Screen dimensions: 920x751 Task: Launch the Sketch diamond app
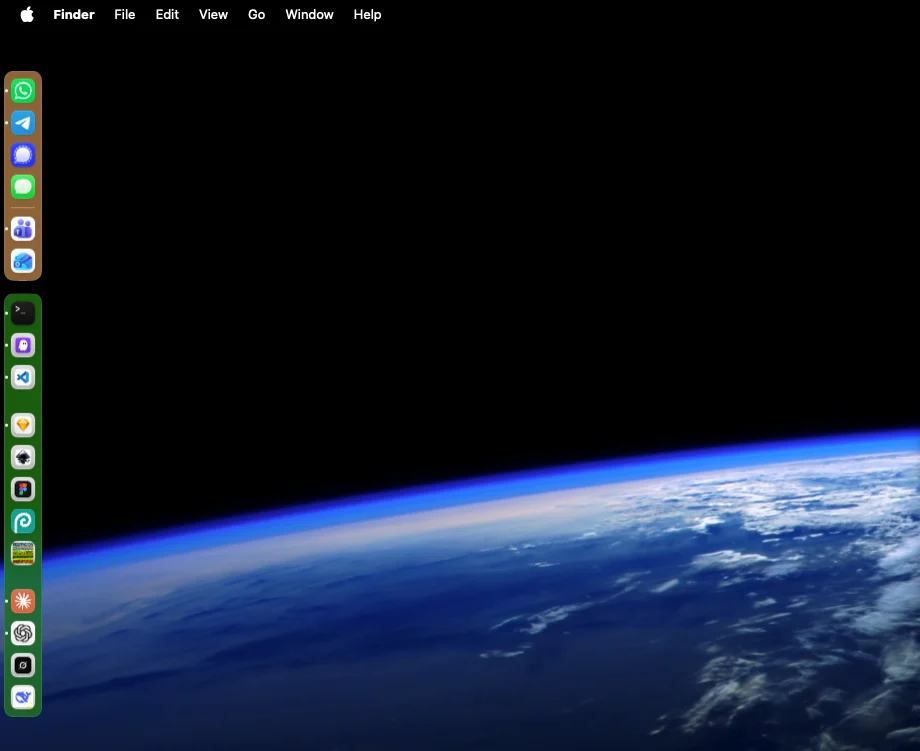23,425
